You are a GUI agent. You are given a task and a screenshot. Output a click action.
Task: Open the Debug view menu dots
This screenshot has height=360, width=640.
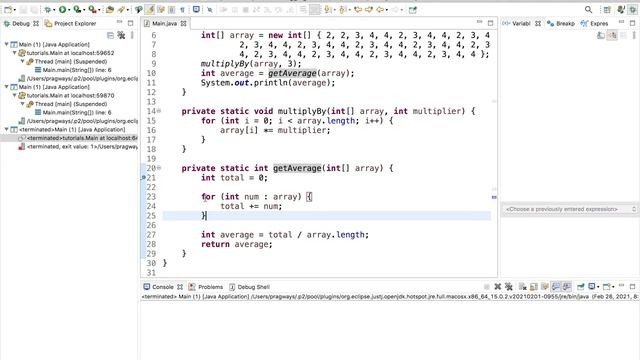pos(132,36)
